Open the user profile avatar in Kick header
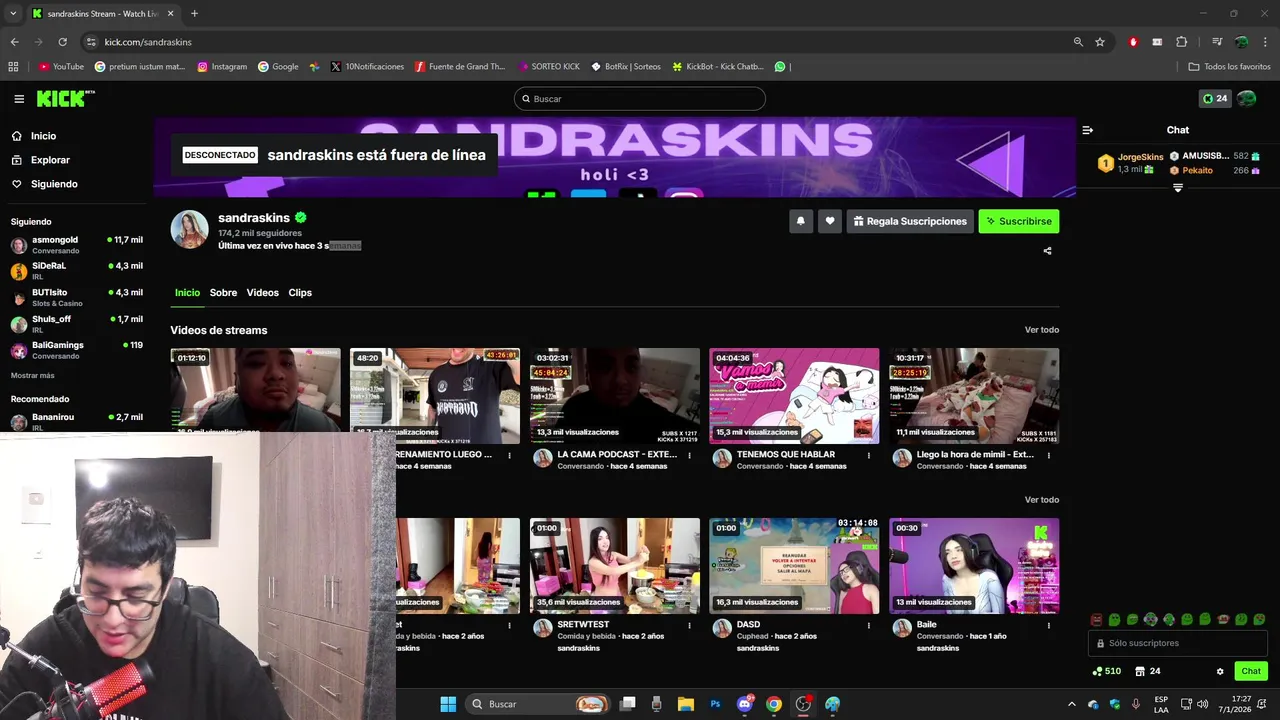 (x=1247, y=98)
